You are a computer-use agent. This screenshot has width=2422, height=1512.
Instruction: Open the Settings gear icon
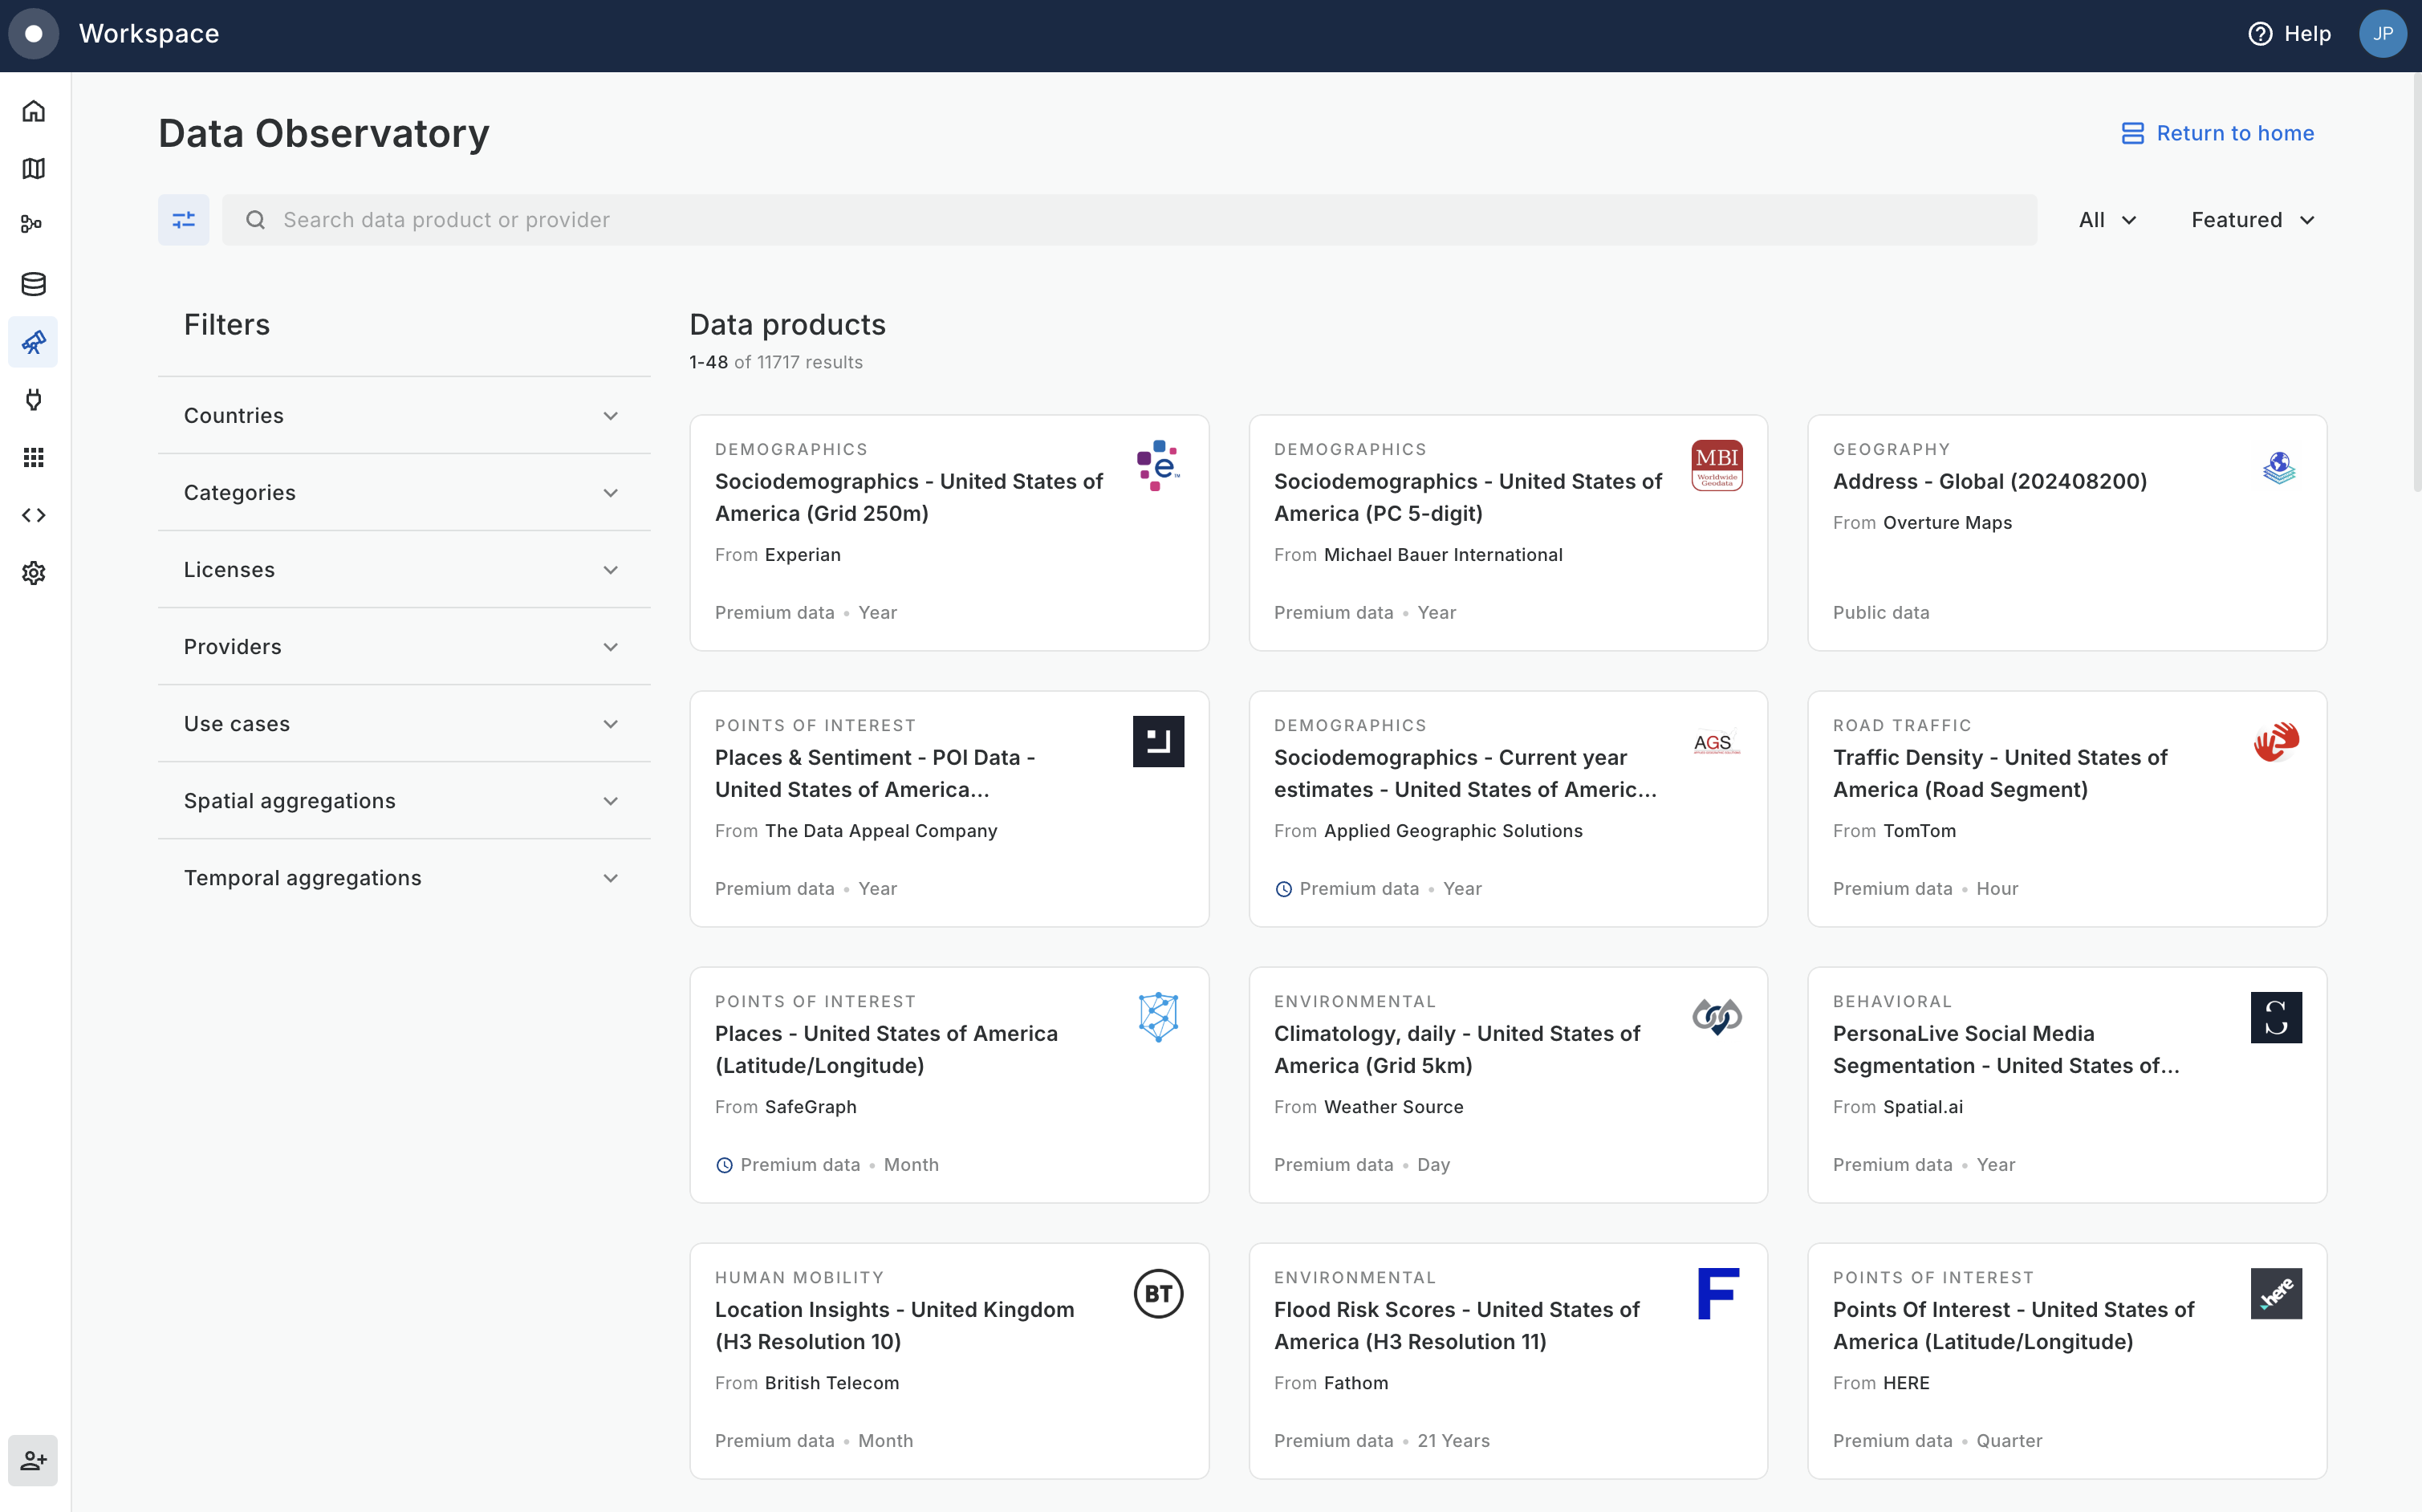pyautogui.click(x=34, y=573)
